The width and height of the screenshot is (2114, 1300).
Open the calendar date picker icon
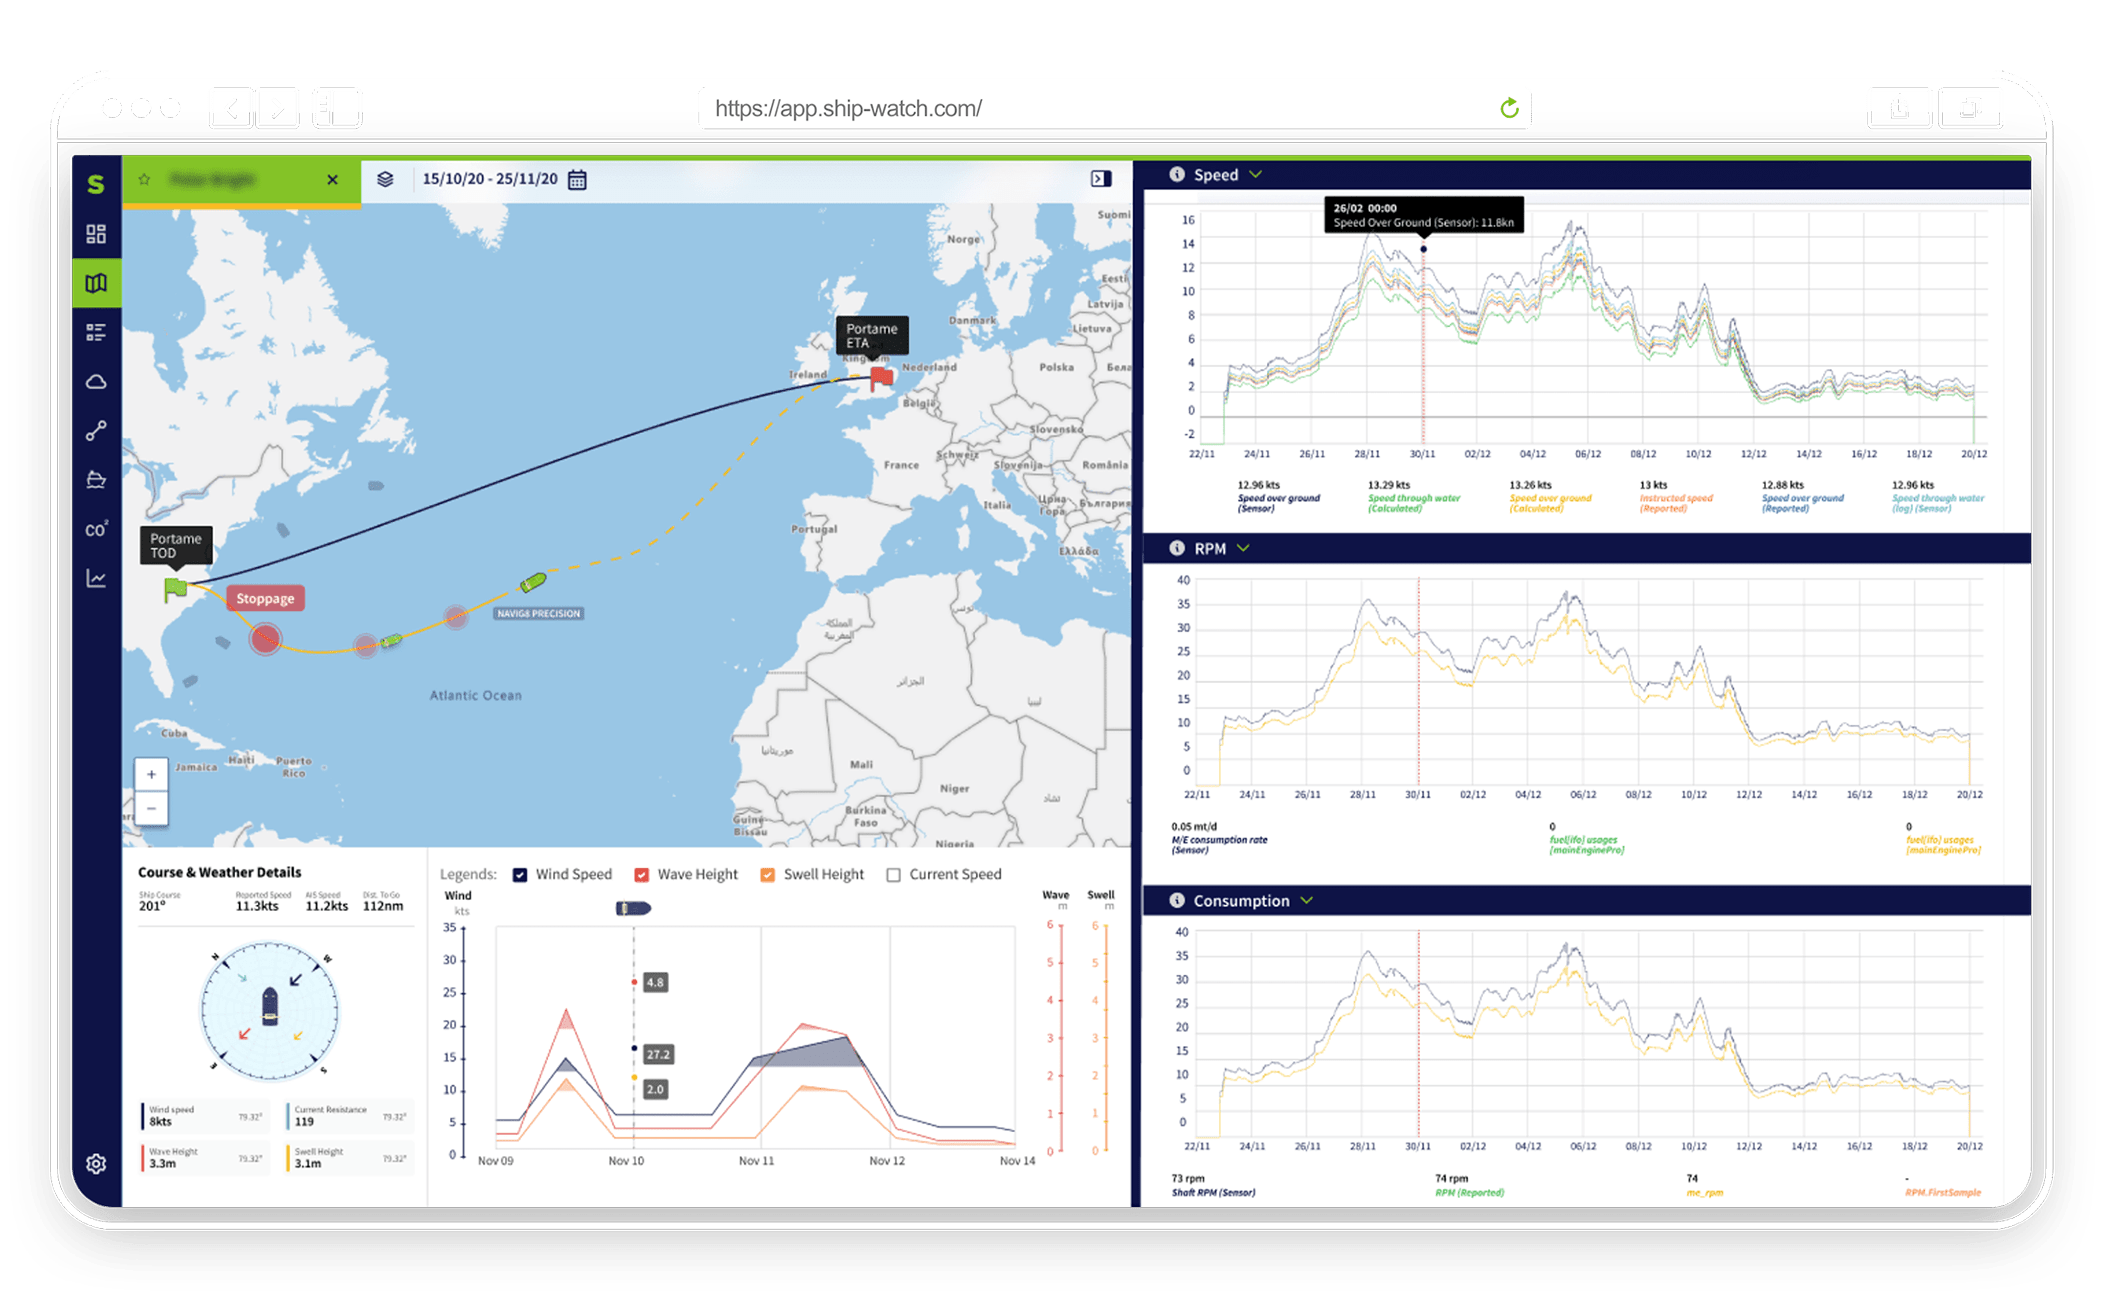tap(577, 180)
